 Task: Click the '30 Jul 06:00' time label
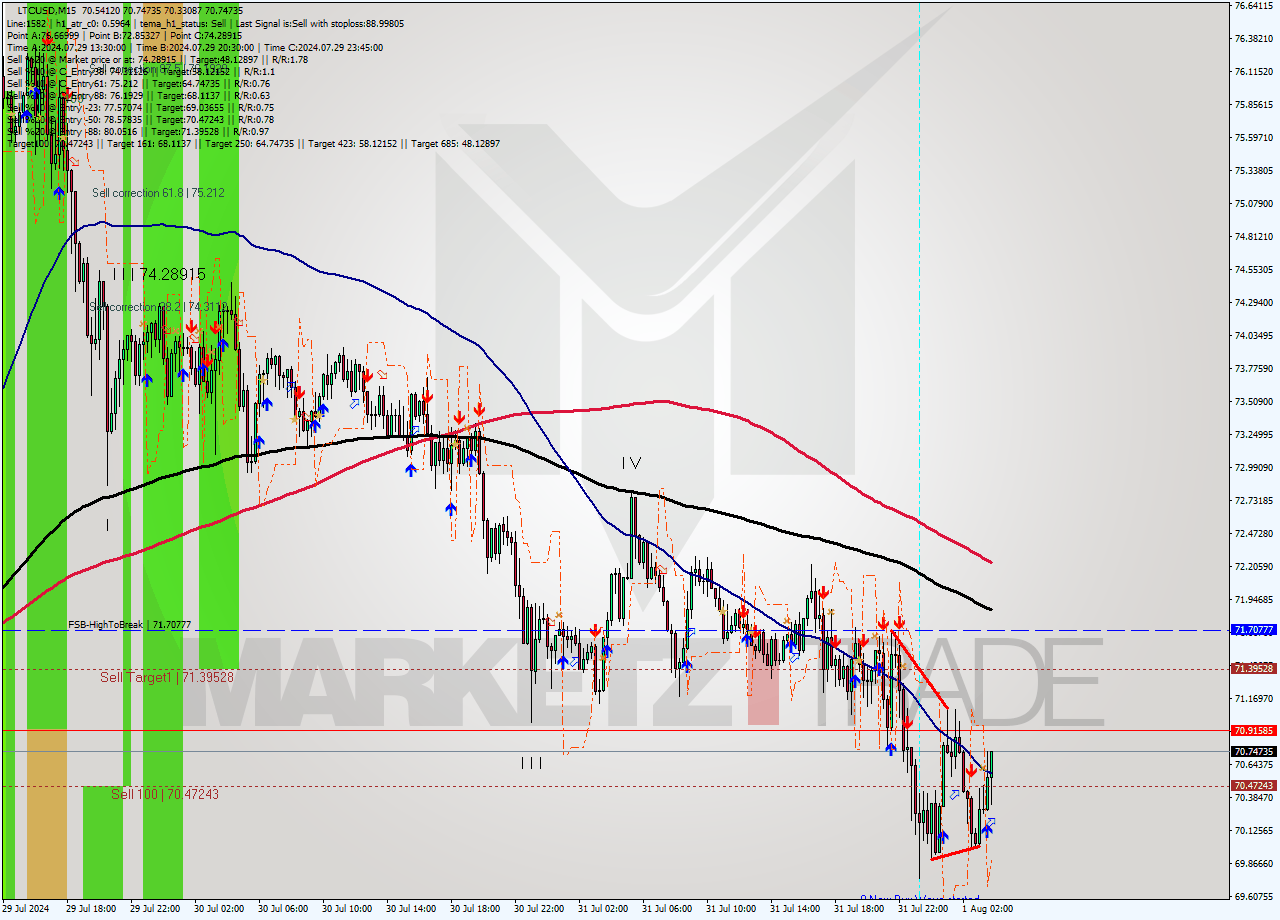[x=283, y=909]
